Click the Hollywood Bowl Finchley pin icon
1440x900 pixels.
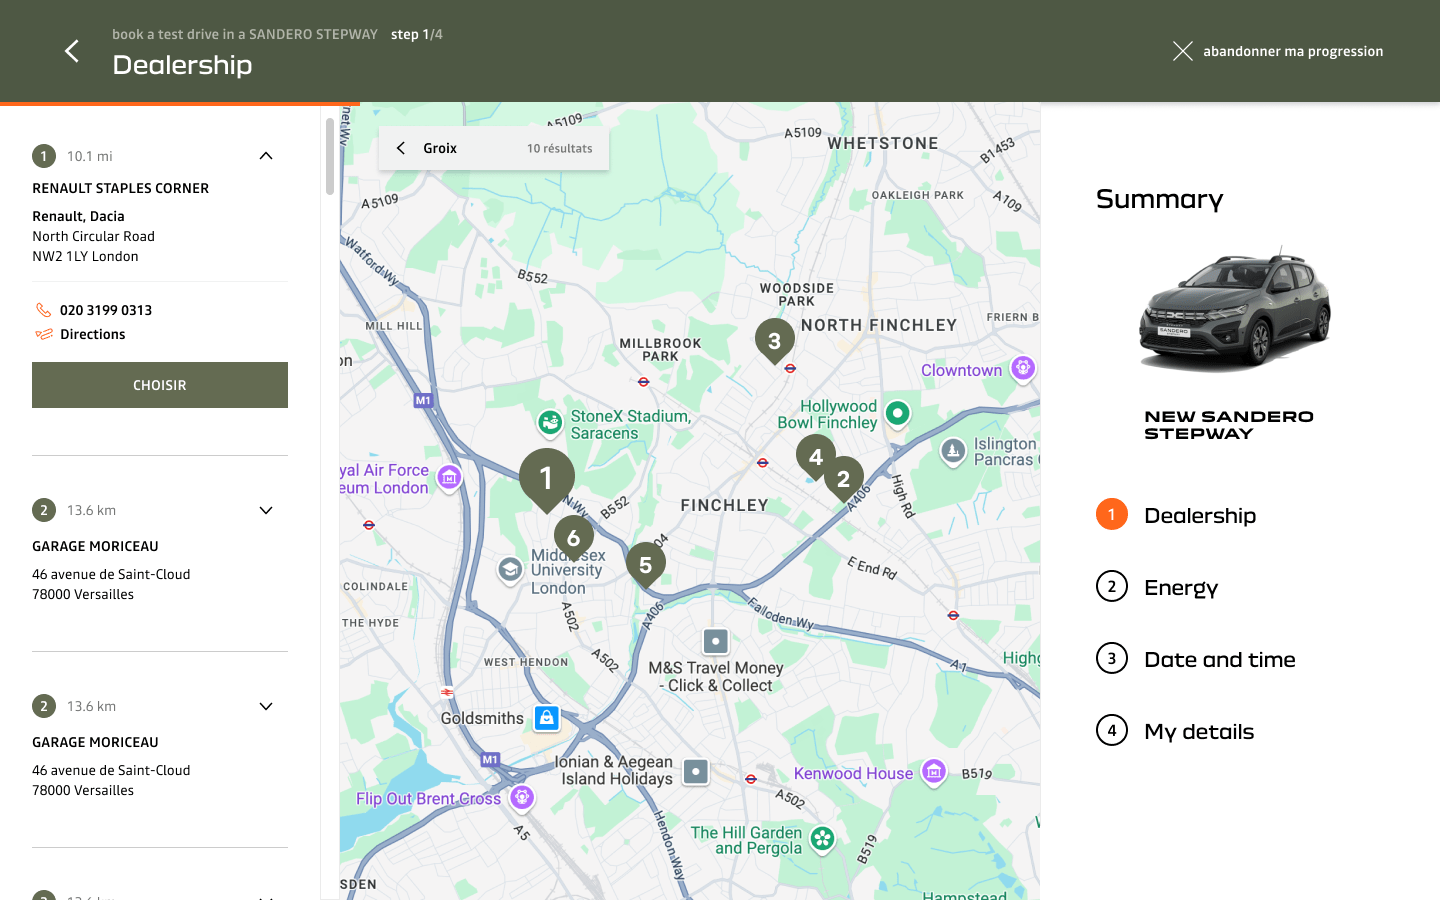(x=898, y=413)
